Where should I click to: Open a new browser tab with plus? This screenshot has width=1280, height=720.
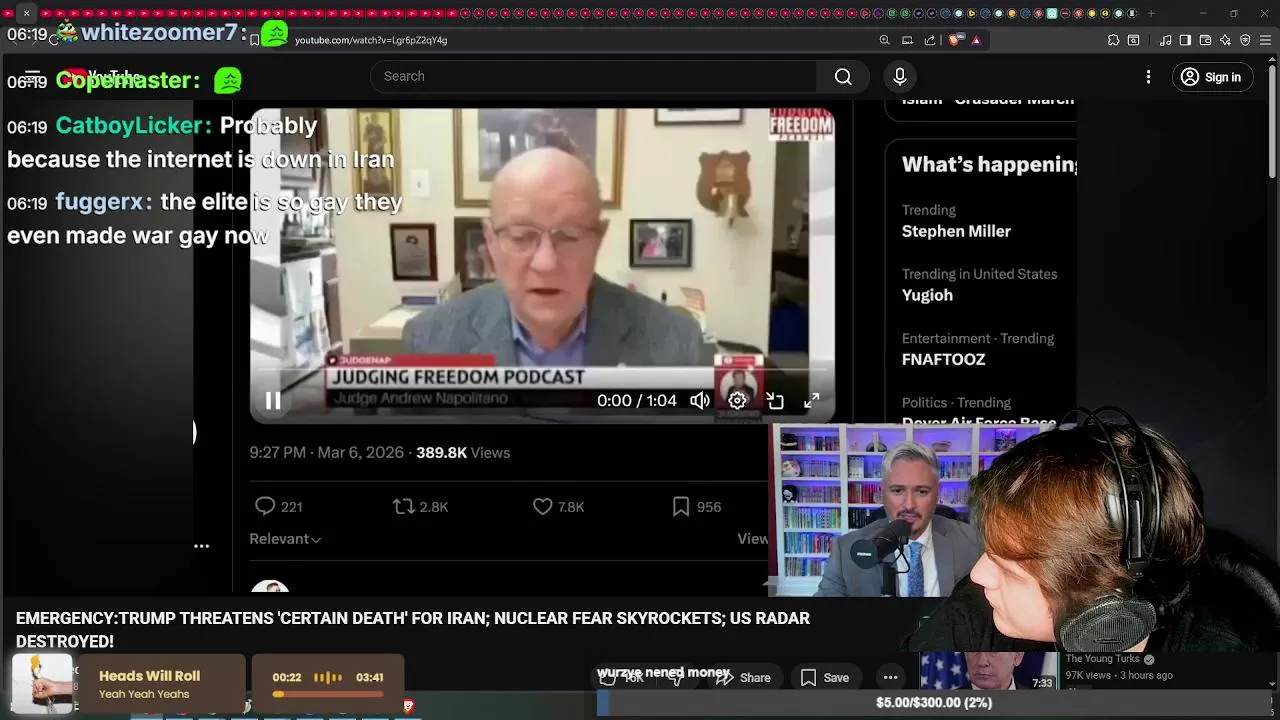(1151, 14)
